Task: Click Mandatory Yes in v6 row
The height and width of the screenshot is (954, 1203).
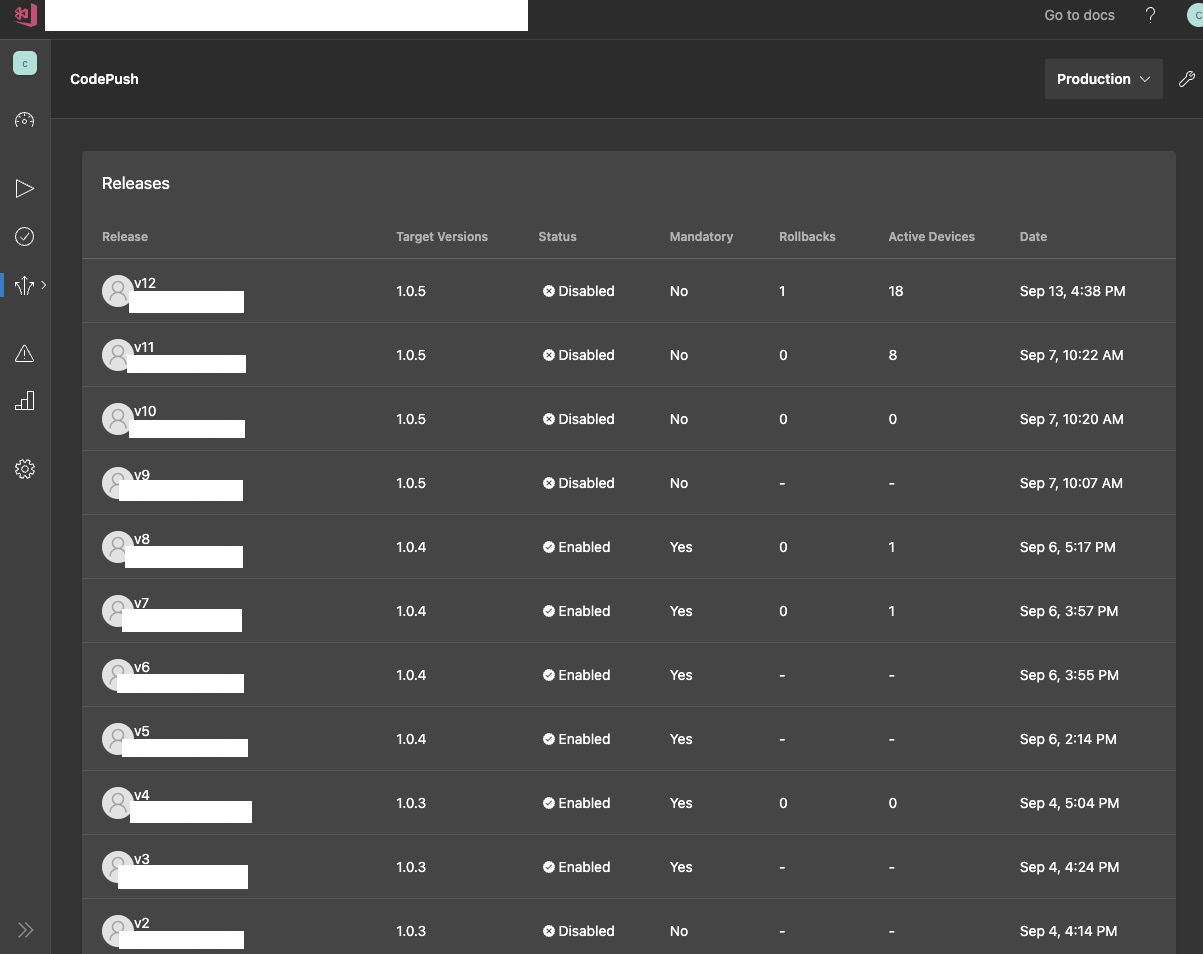Action: point(681,675)
